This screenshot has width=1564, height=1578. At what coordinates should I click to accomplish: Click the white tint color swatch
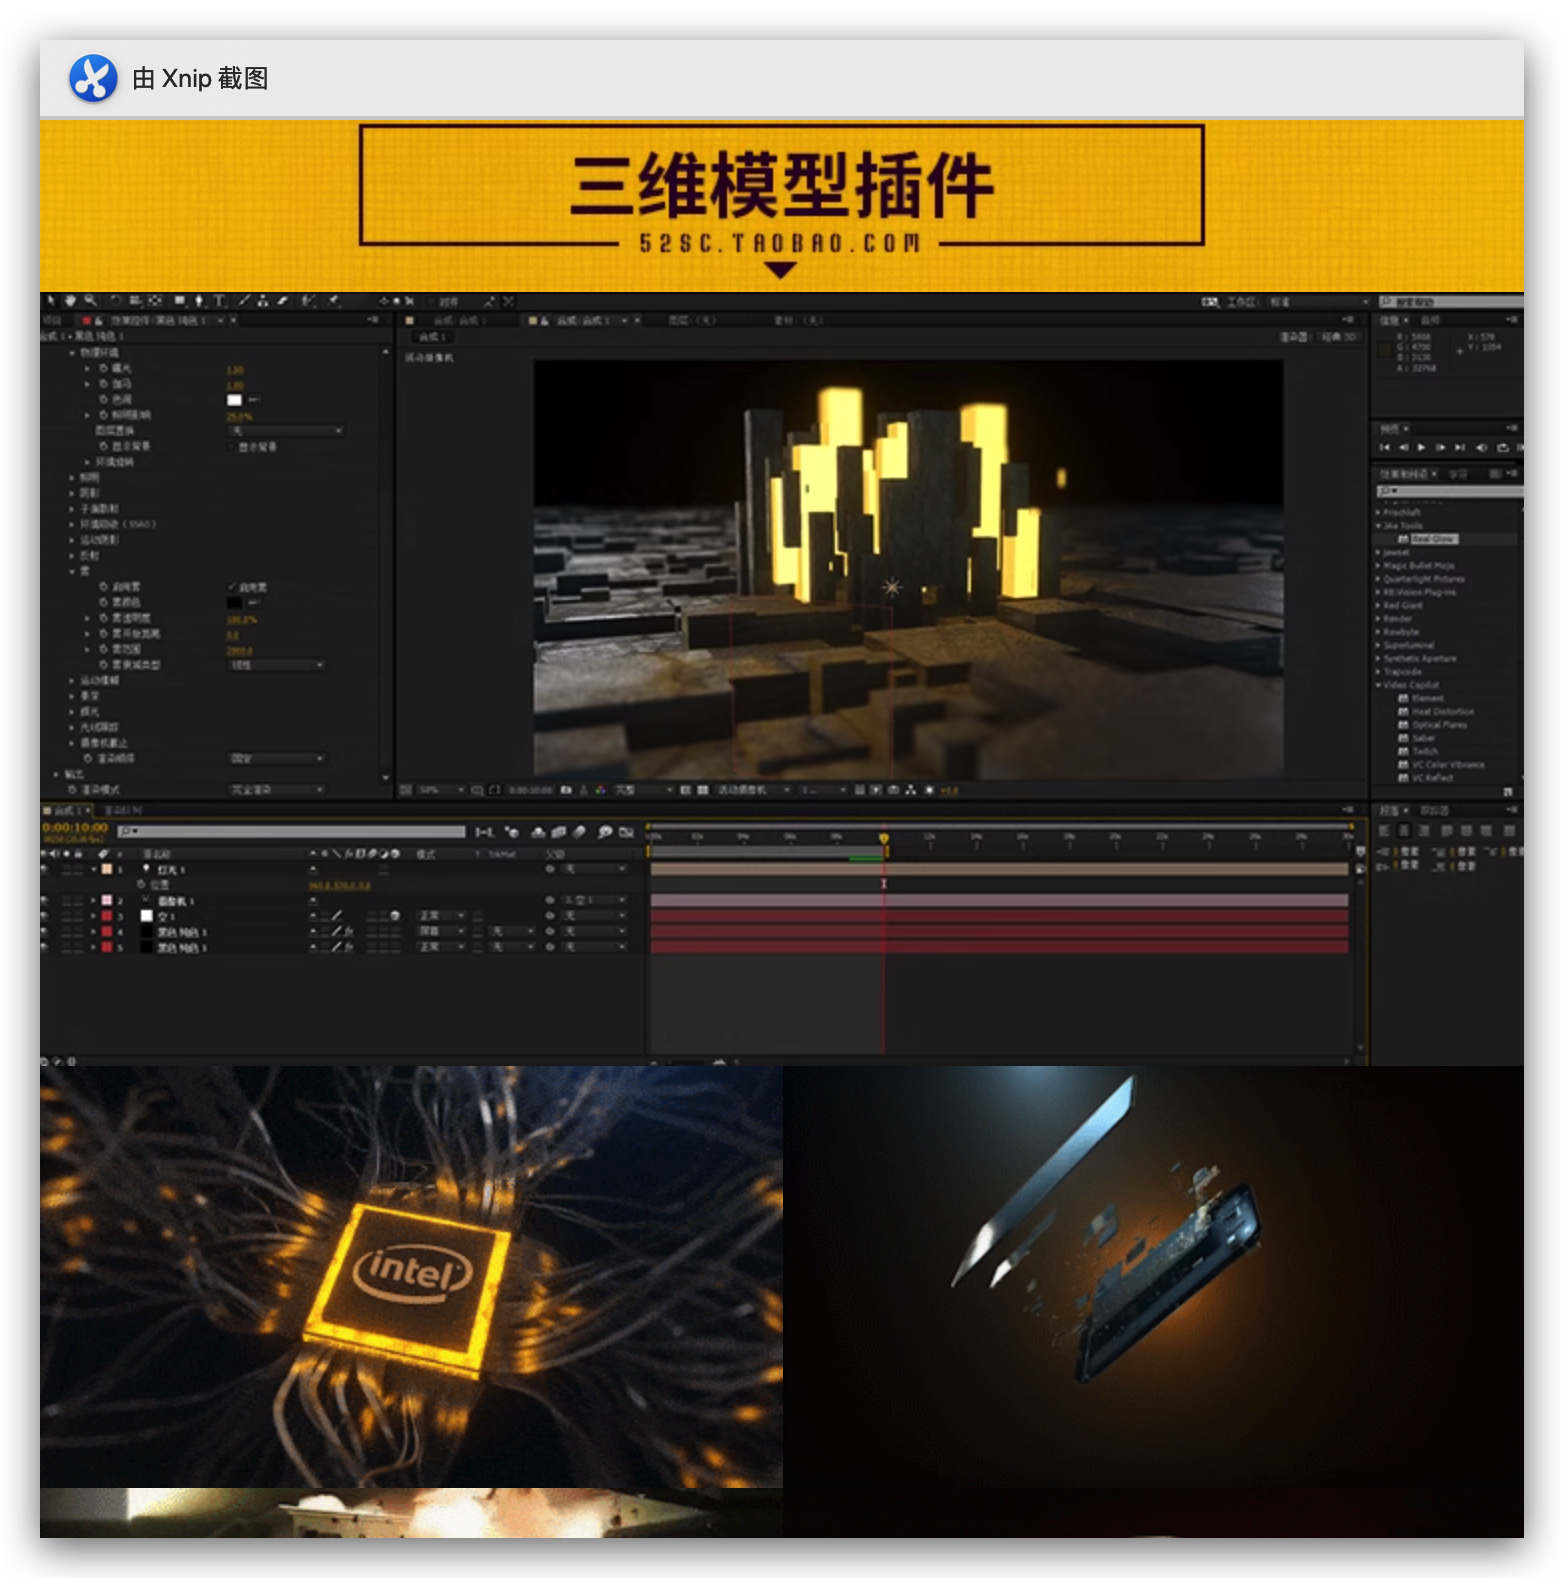[234, 400]
